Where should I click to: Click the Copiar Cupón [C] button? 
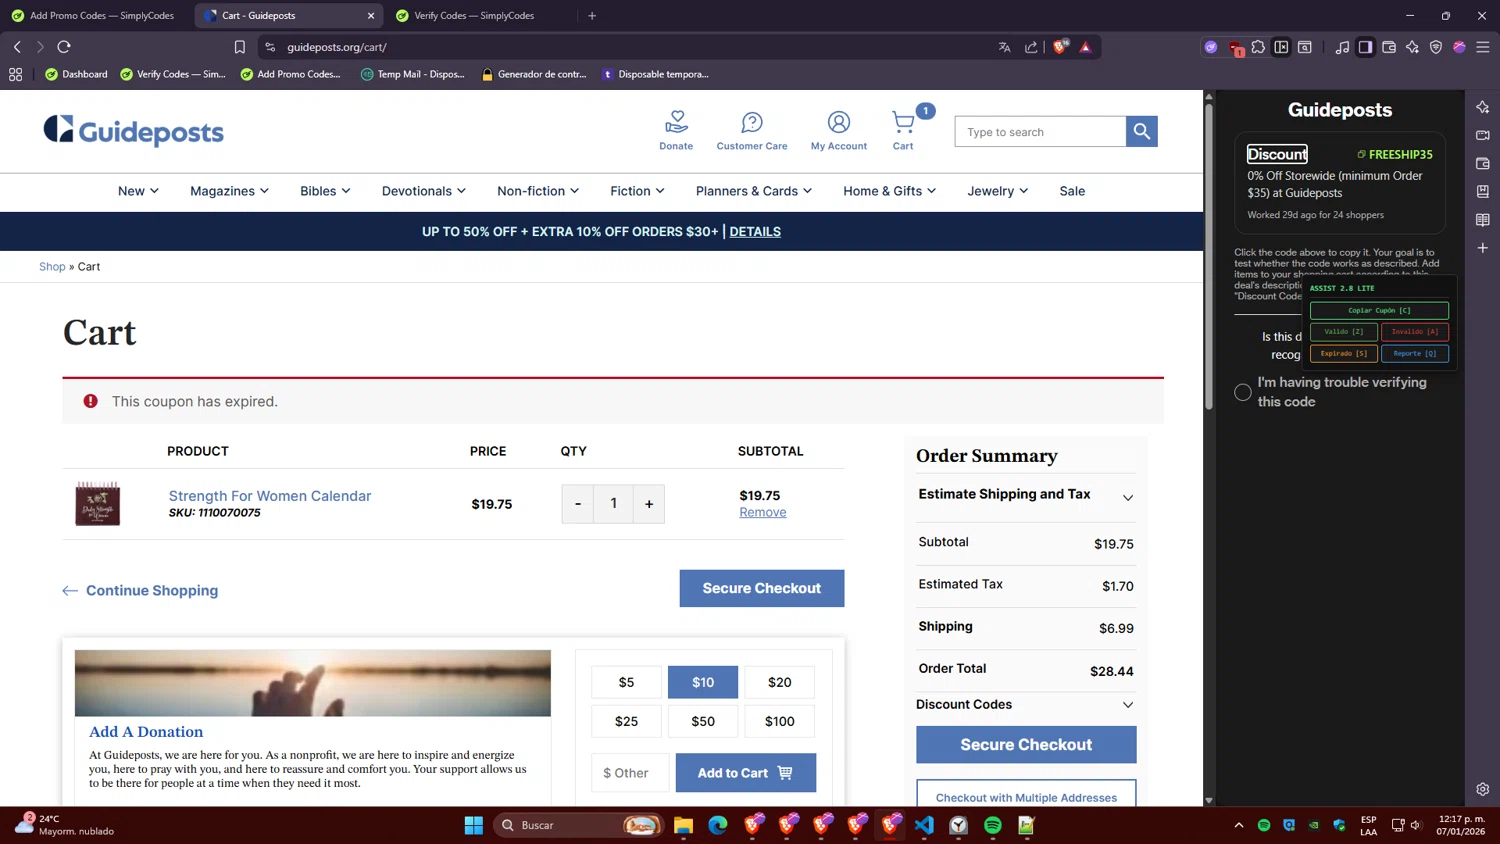(1379, 310)
